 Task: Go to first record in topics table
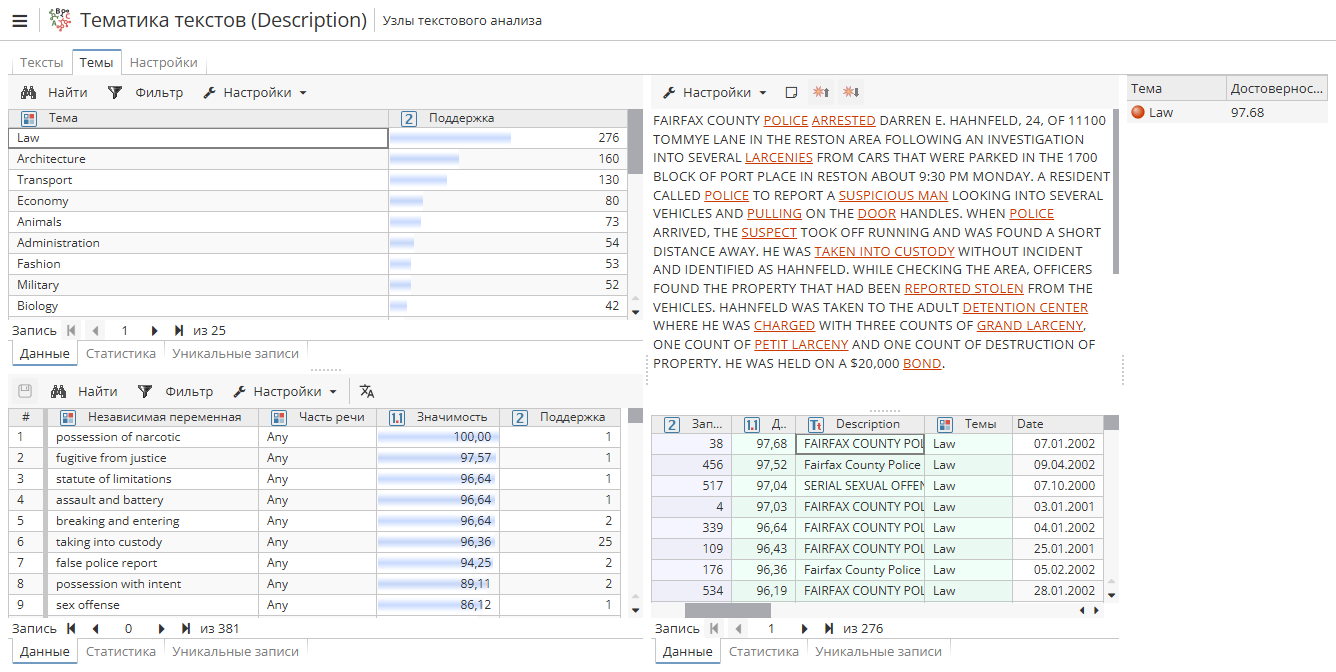pos(71,330)
